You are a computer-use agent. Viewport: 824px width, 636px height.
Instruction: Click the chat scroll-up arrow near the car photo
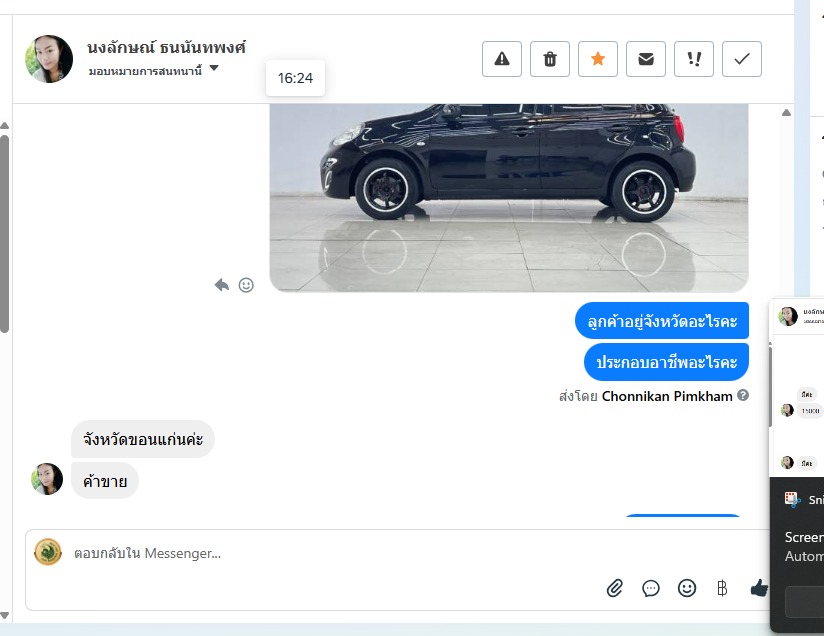(x=786, y=112)
